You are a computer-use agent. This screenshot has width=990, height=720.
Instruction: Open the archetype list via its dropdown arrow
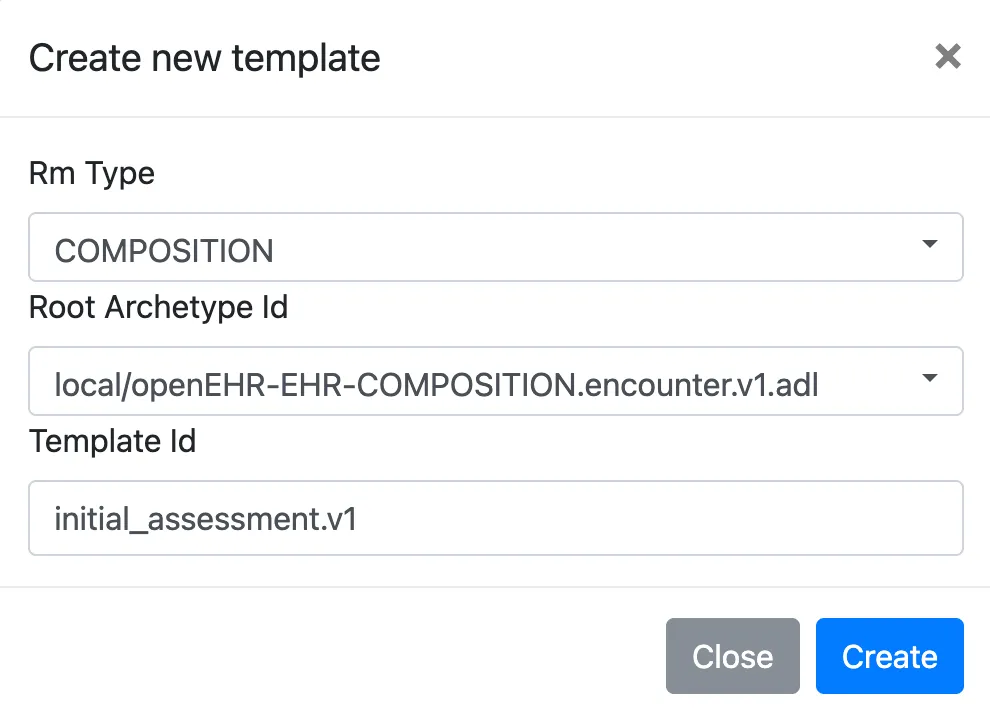[x=930, y=380]
